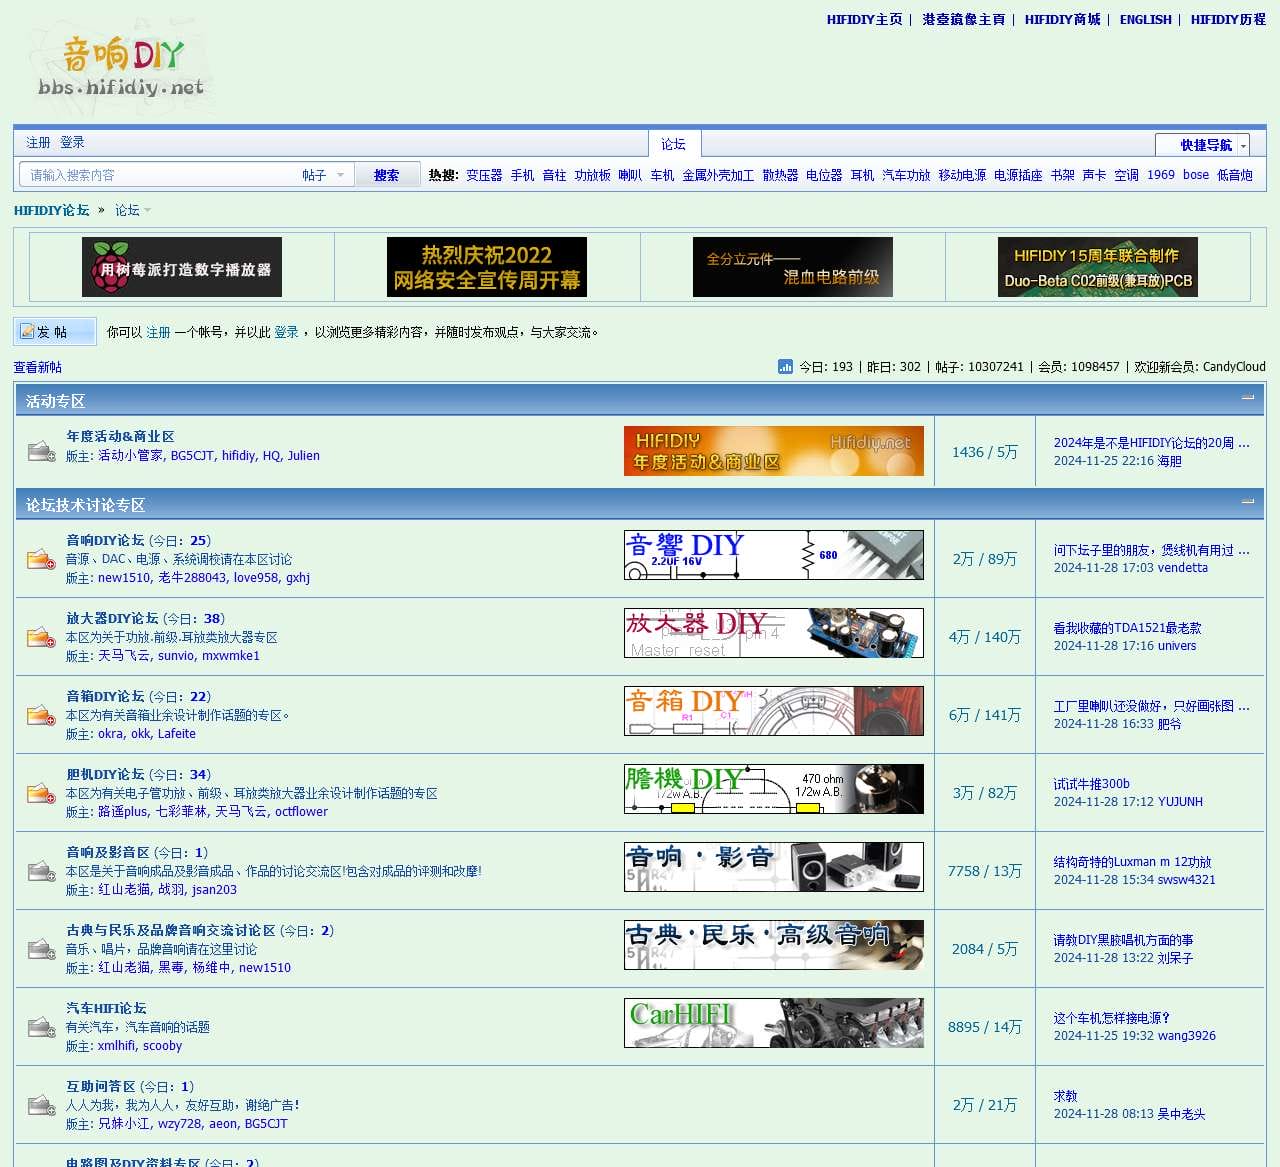This screenshot has width=1280, height=1167.
Task: Open latest post 结构奇特的Luxman m 12功放
Action: (1132, 862)
